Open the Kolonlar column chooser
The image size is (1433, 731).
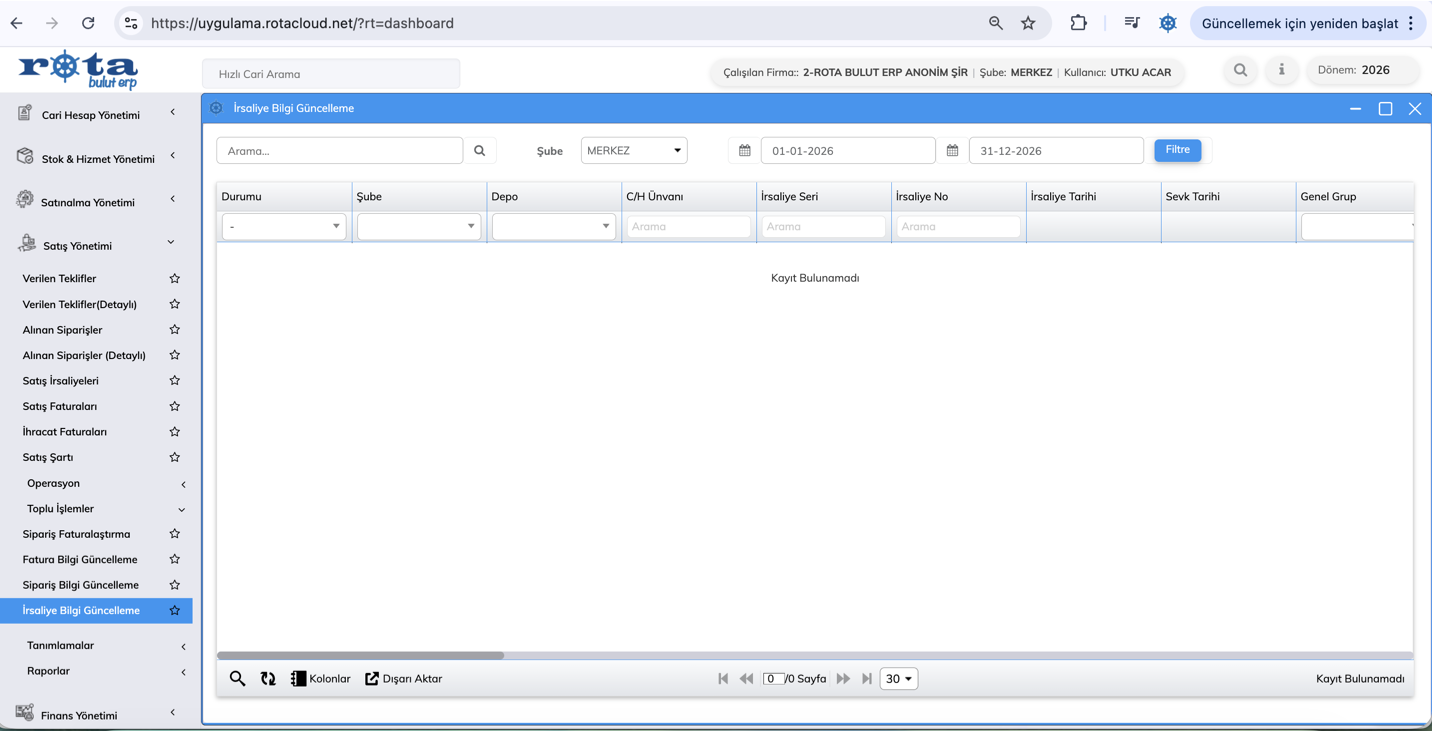(320, 679)
